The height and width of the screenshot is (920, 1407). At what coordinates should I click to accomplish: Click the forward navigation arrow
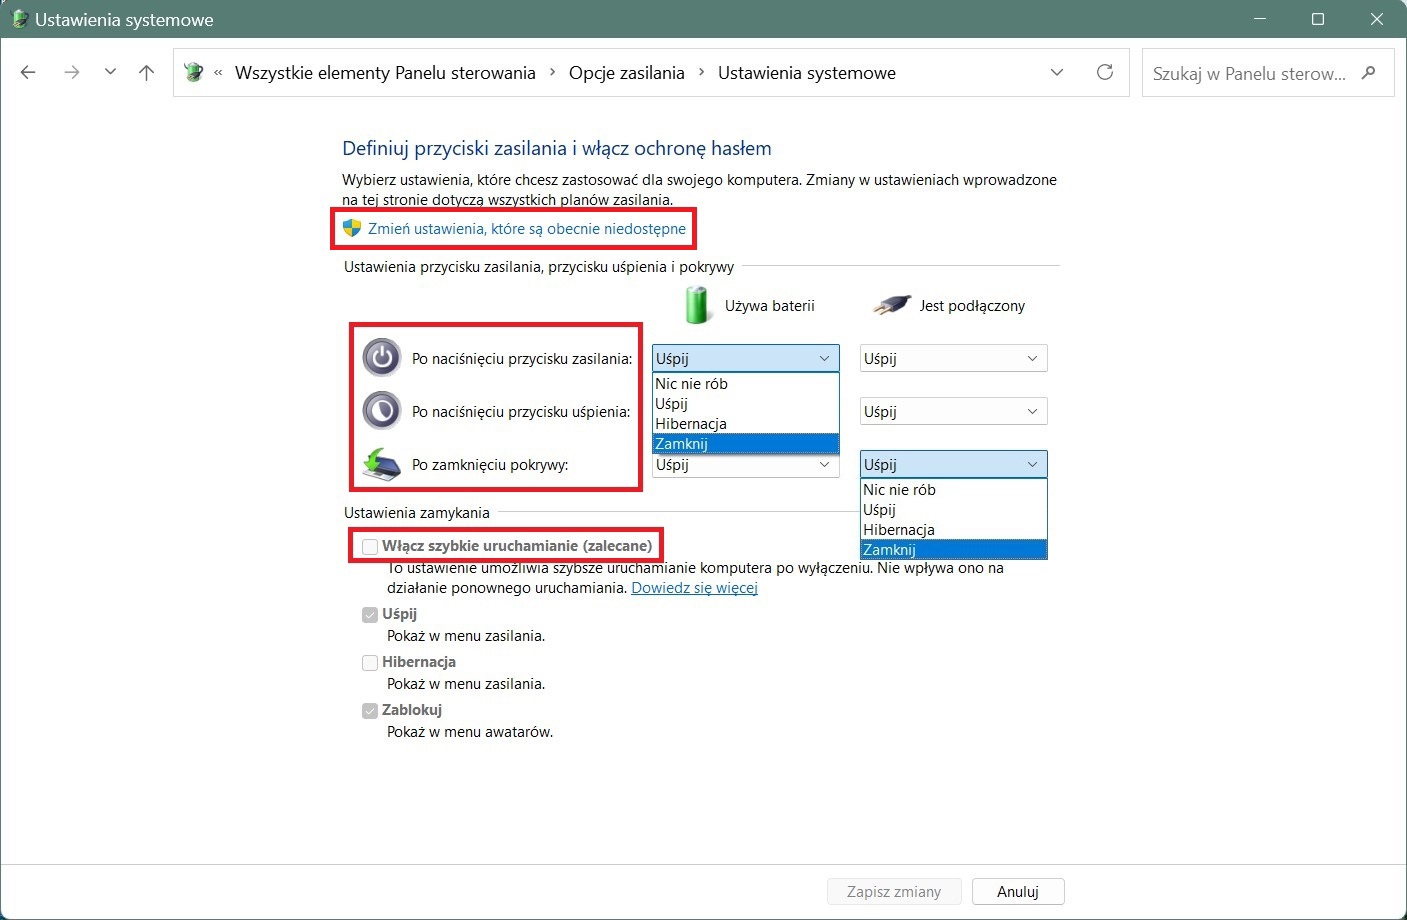coord(71,72)
